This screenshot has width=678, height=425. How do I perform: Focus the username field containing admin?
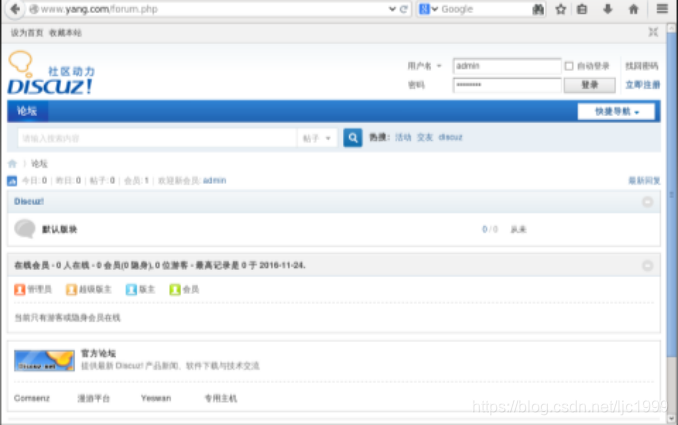507,66
